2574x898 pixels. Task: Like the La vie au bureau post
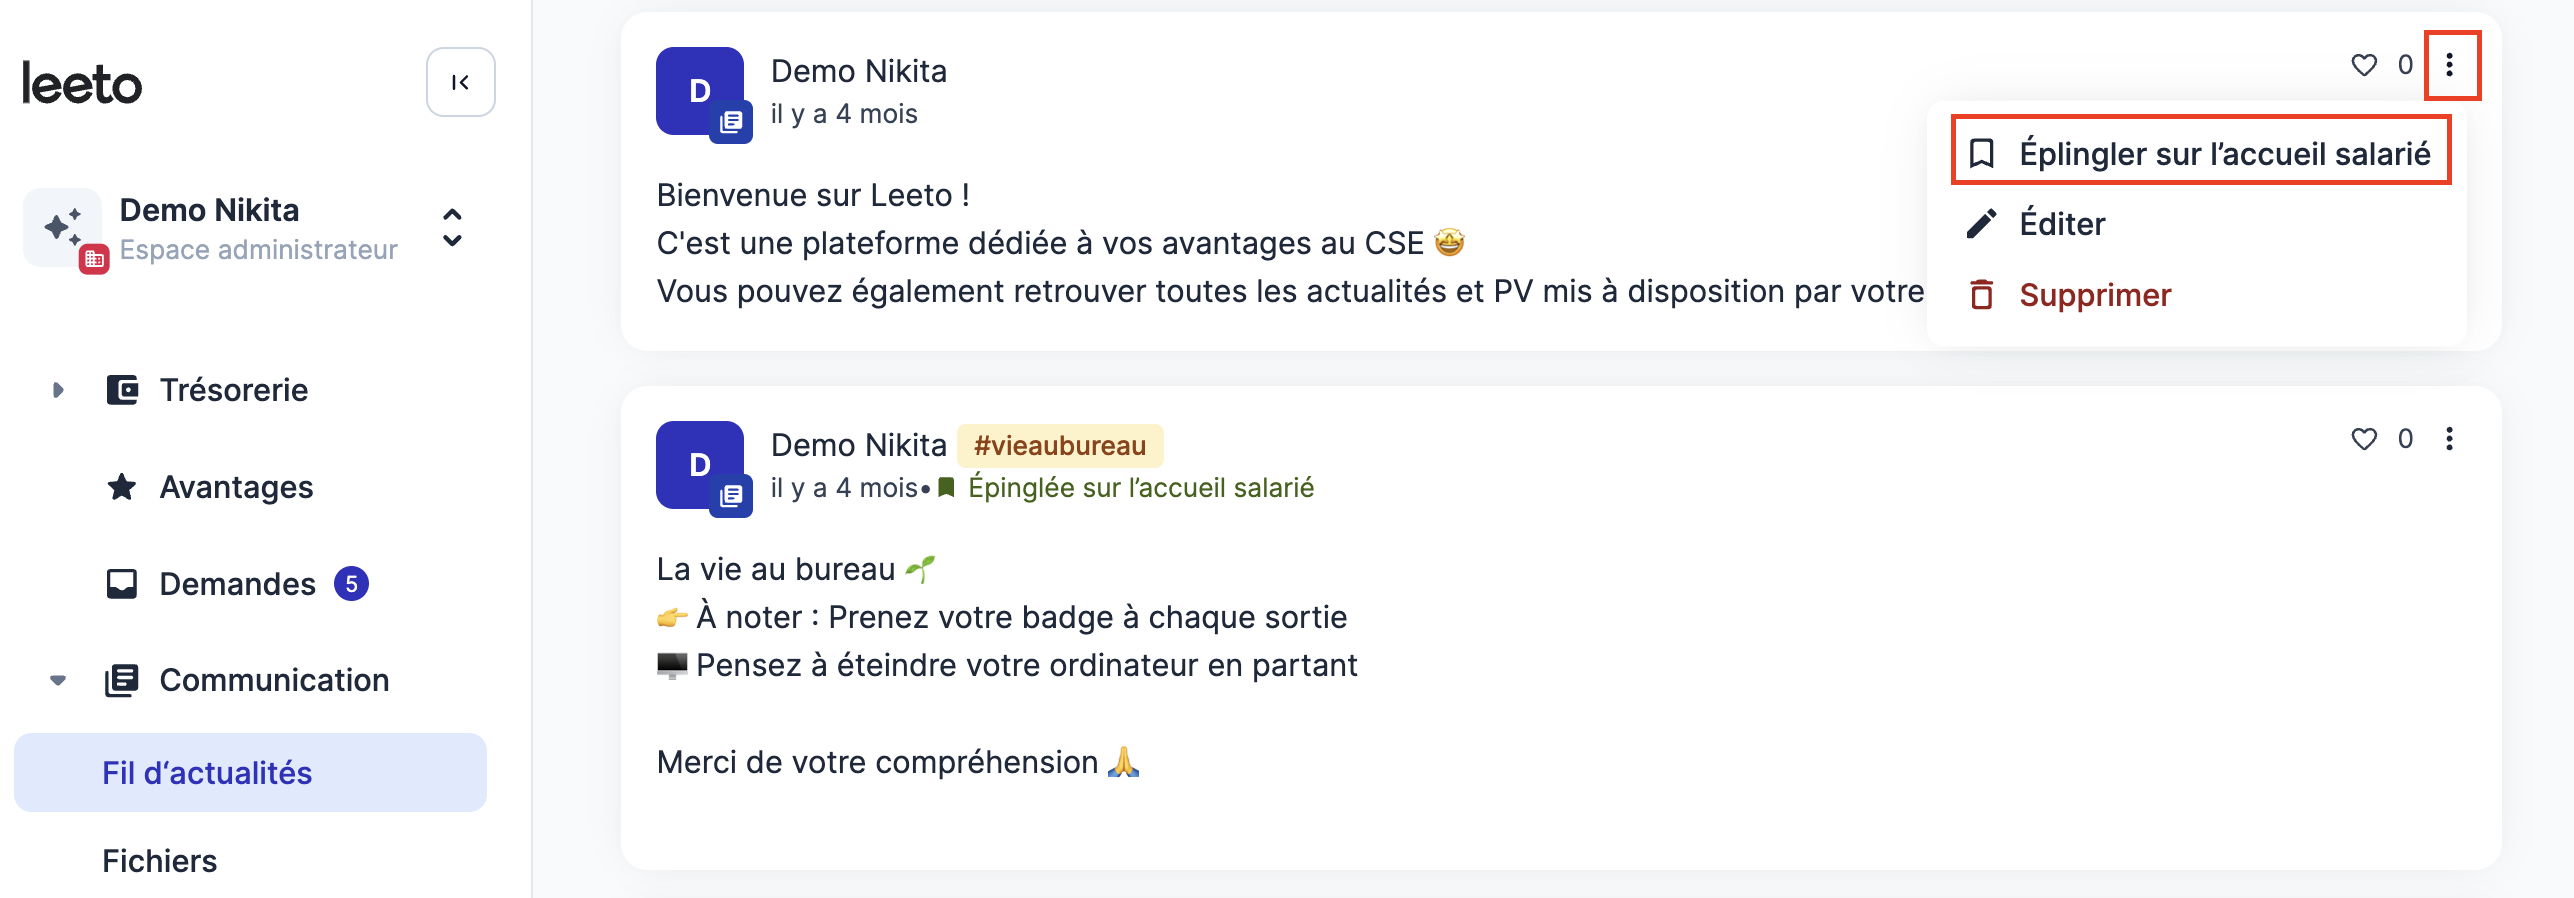pos(2364,439)
